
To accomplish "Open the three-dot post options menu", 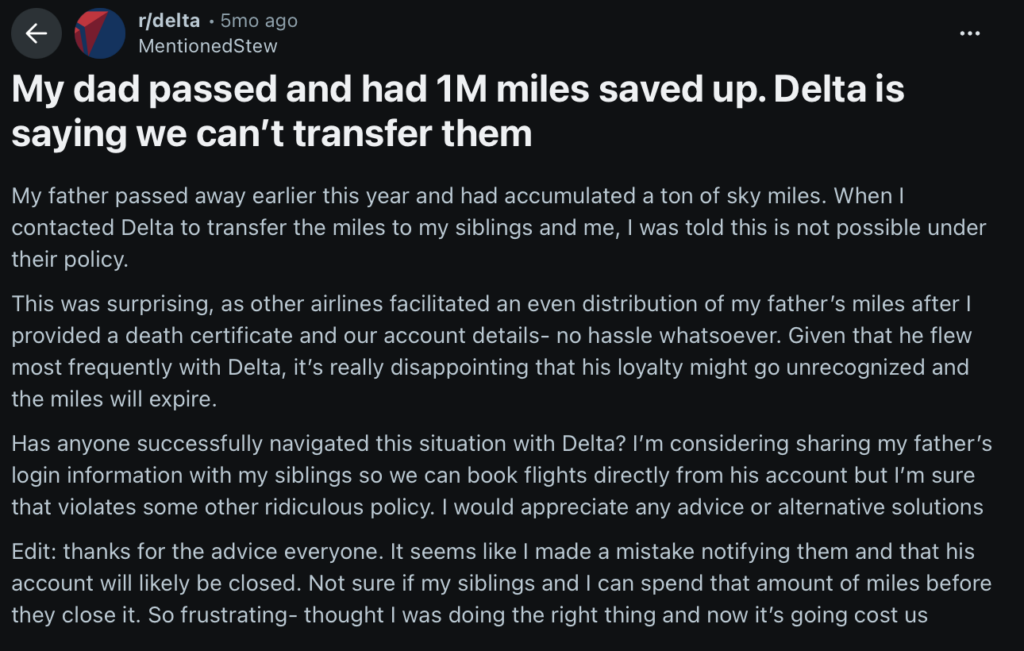I will point(969,33).
